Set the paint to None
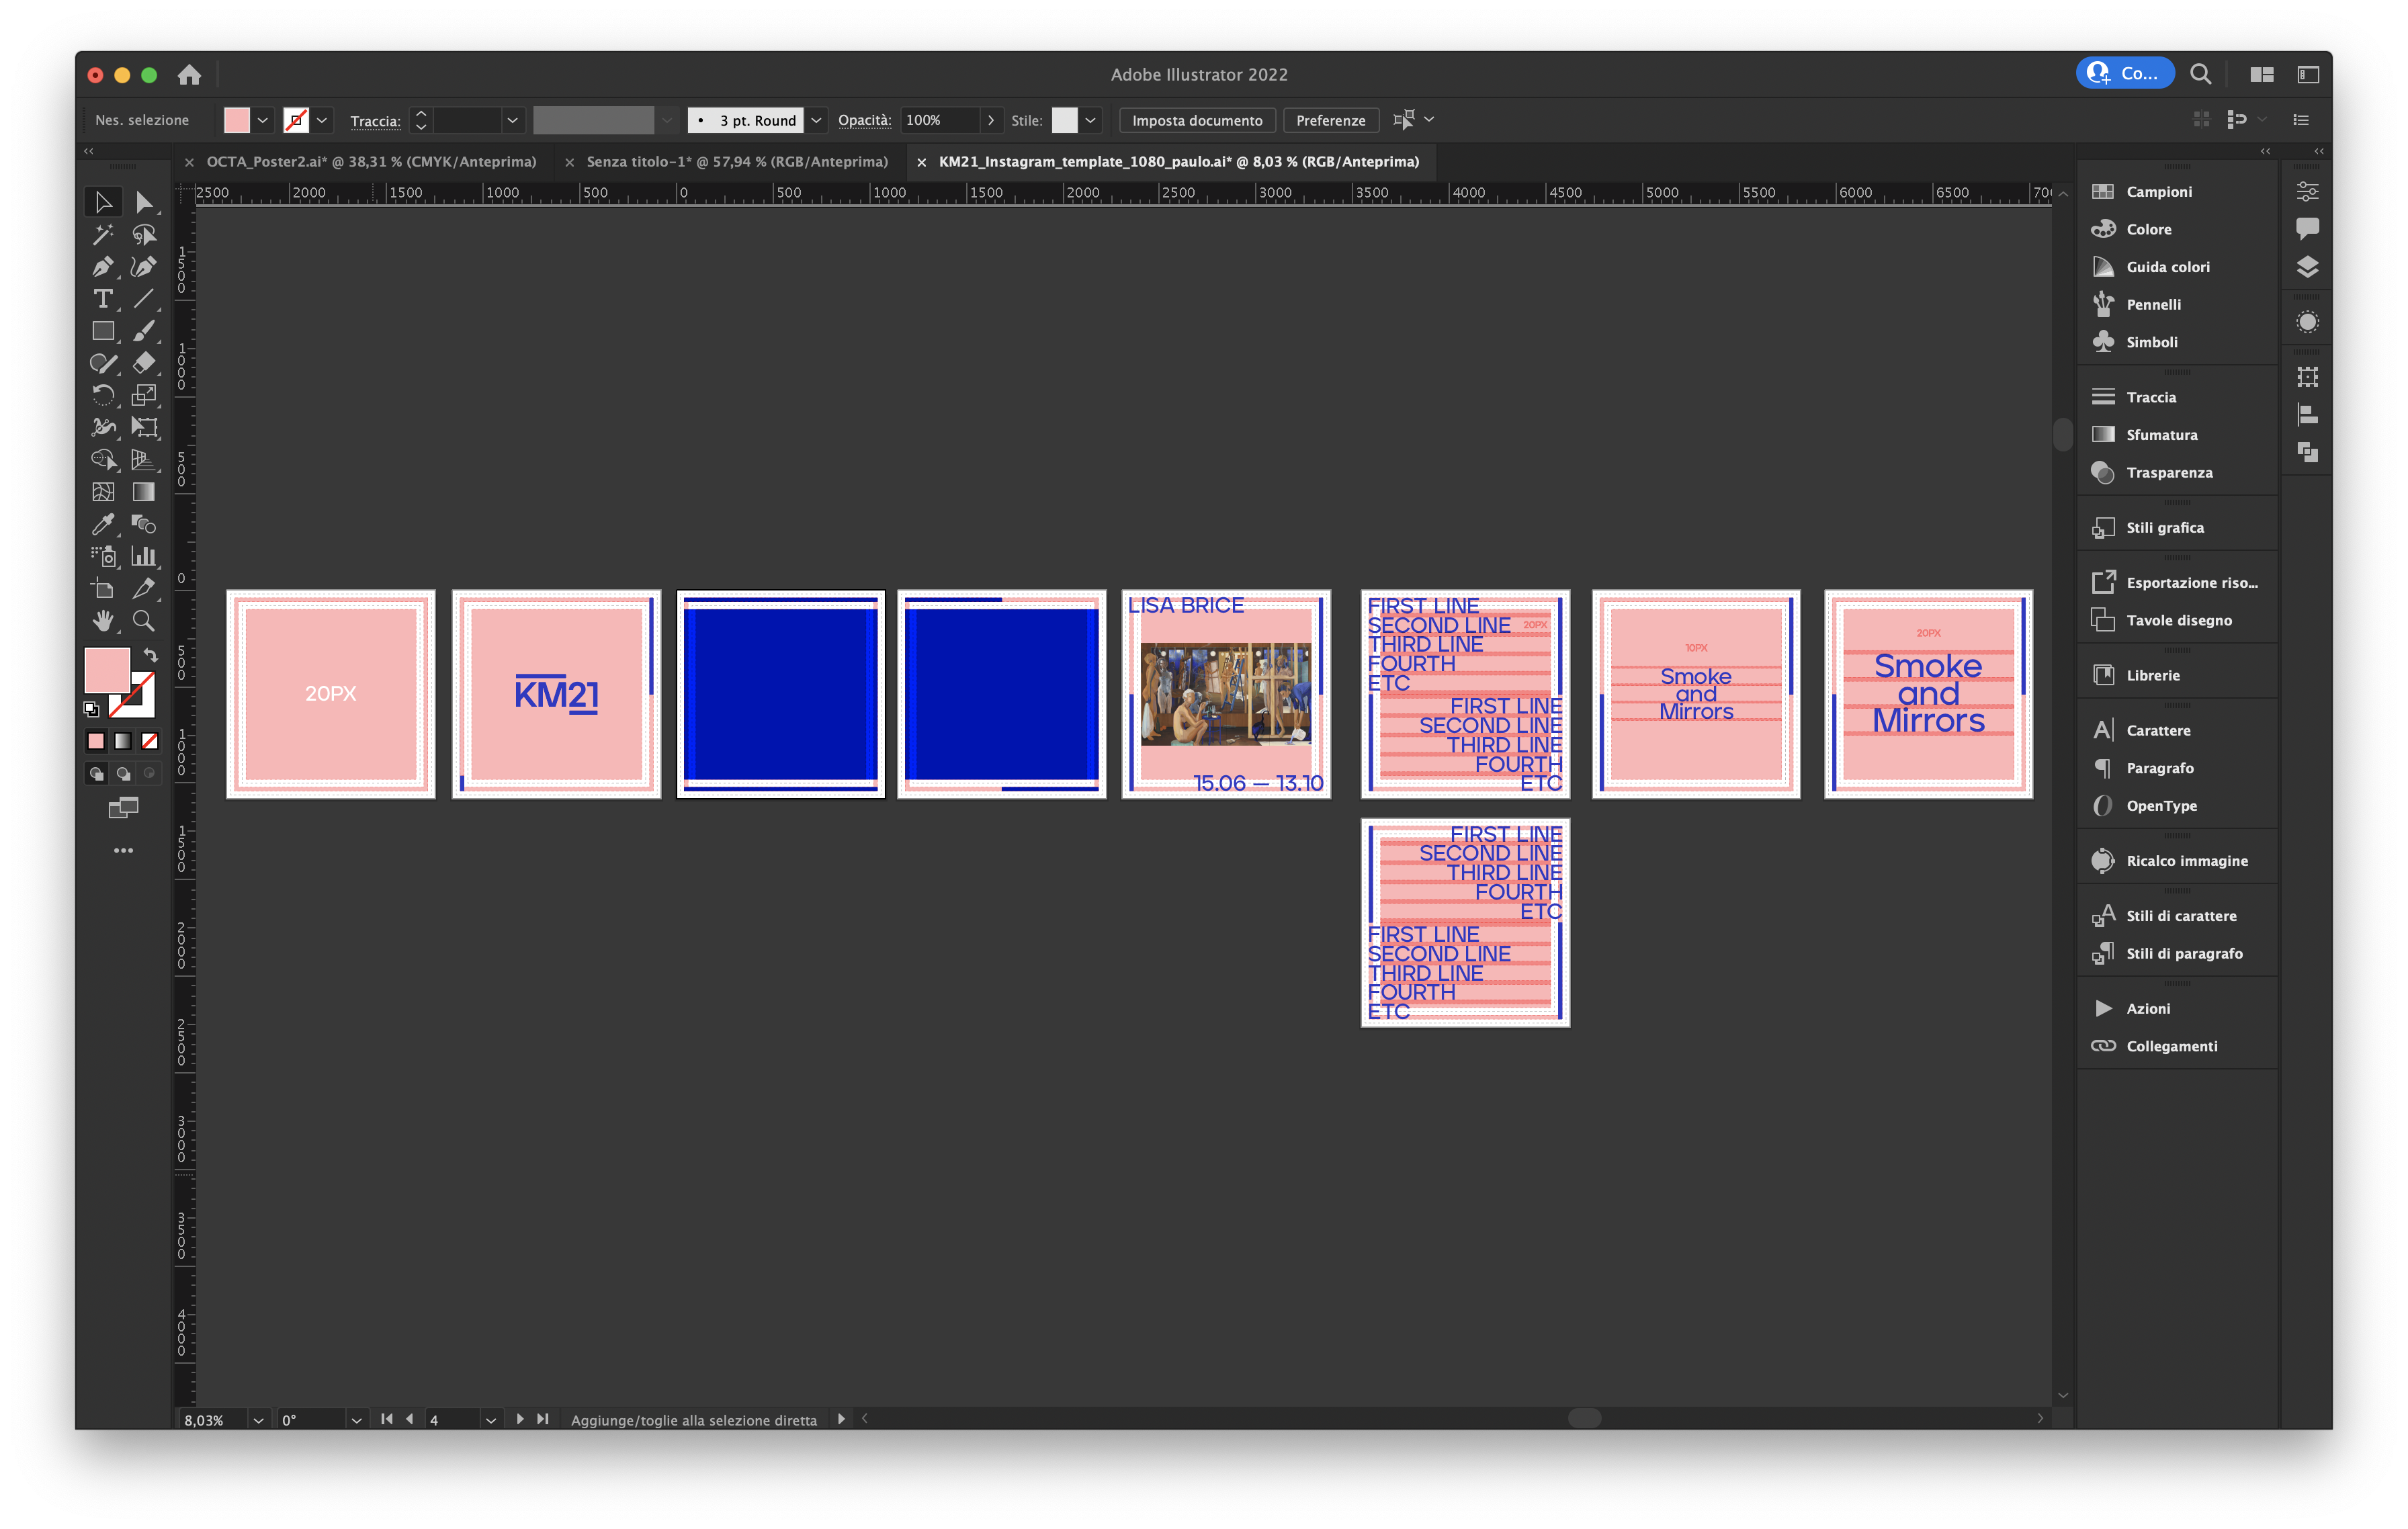2408x1529 pixels. tap(150, 741)
